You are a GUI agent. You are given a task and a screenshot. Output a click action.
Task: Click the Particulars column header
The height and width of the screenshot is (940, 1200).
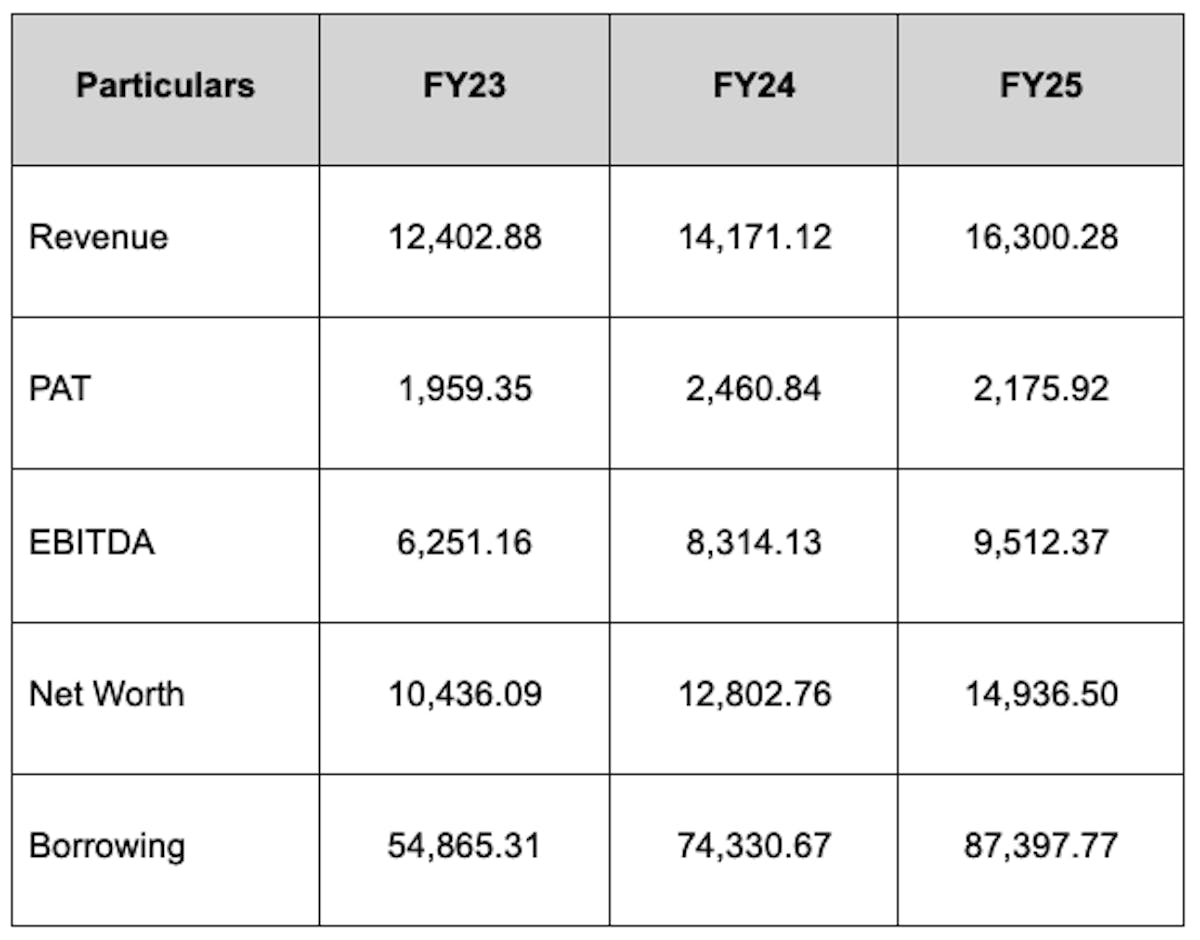pyautogui.click(x=165, y=86)
